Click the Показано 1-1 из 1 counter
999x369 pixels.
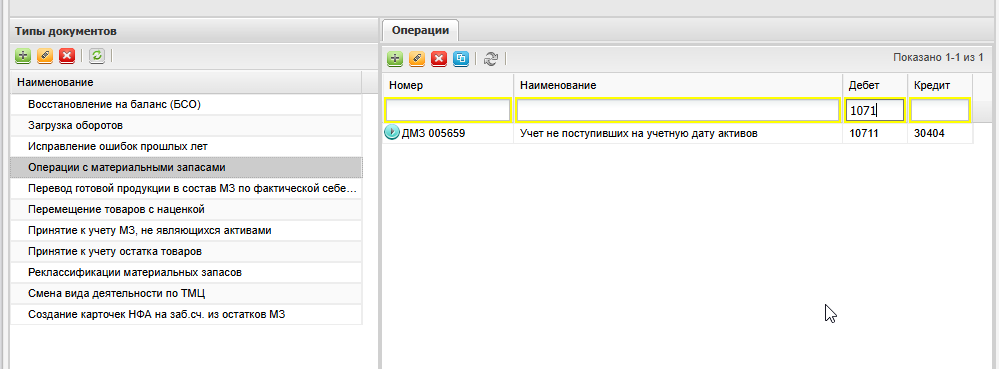click(x=938, y=58)
